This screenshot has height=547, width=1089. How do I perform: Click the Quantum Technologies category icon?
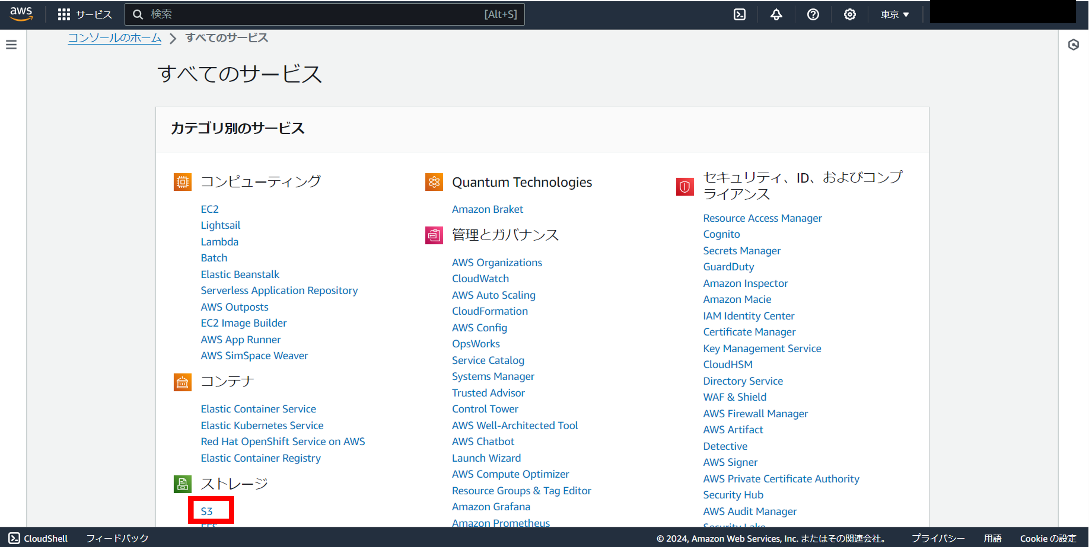point(434,183)
